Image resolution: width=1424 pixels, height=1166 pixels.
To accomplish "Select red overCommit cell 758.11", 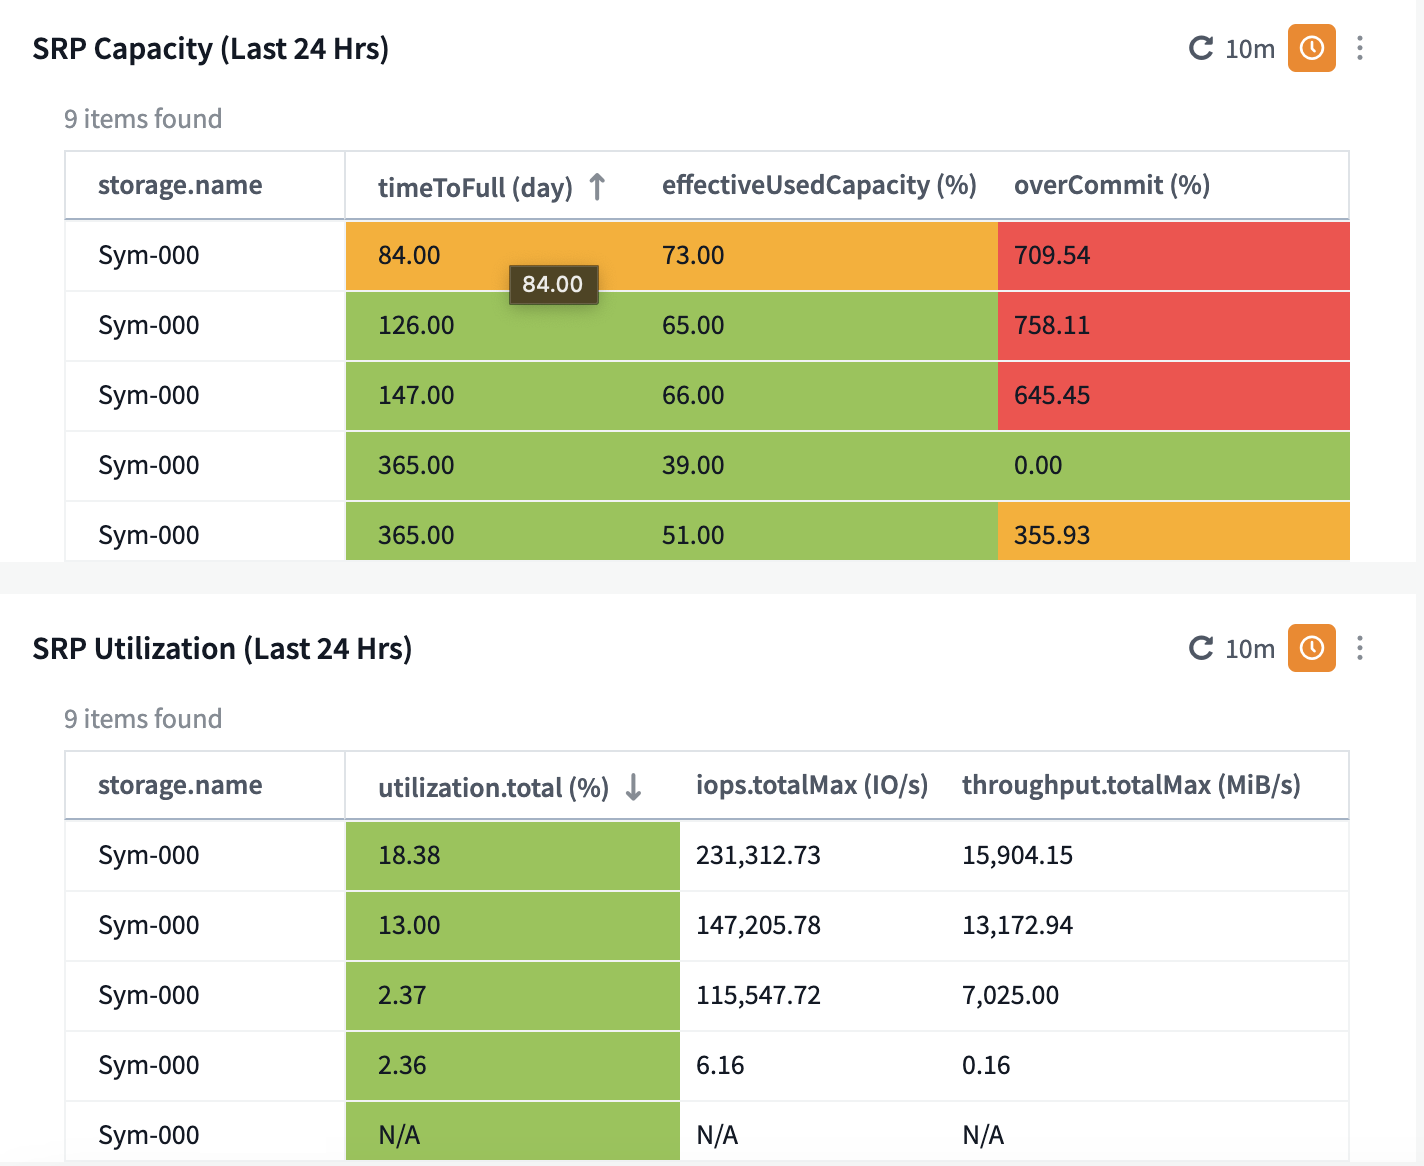I will pyautogui.click(x=1052, y=325).
